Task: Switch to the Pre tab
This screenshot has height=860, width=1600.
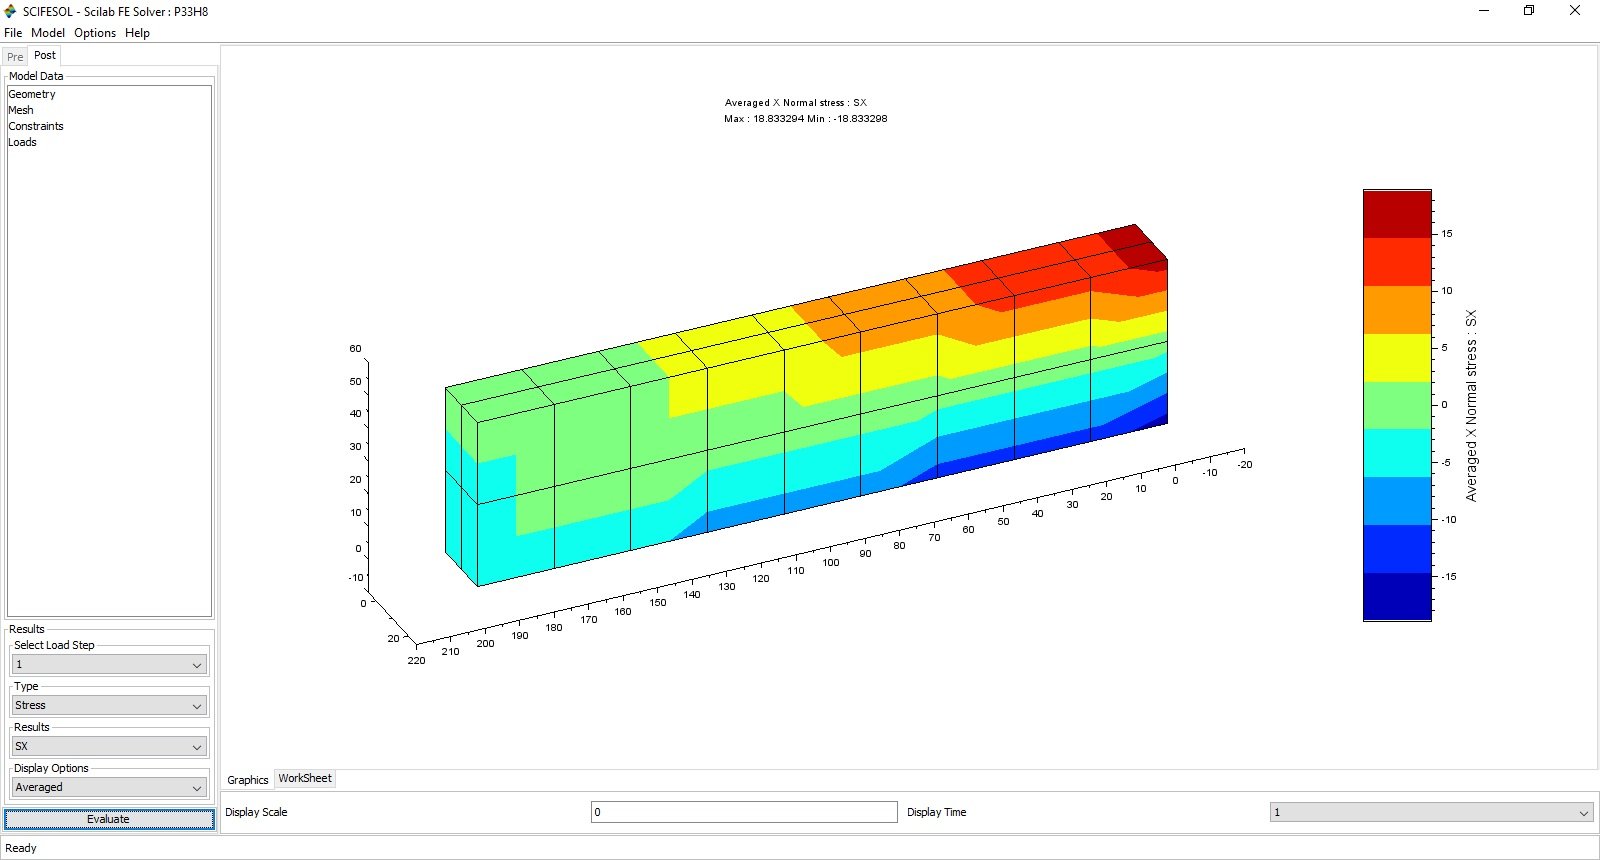Action: coord(15,57)
